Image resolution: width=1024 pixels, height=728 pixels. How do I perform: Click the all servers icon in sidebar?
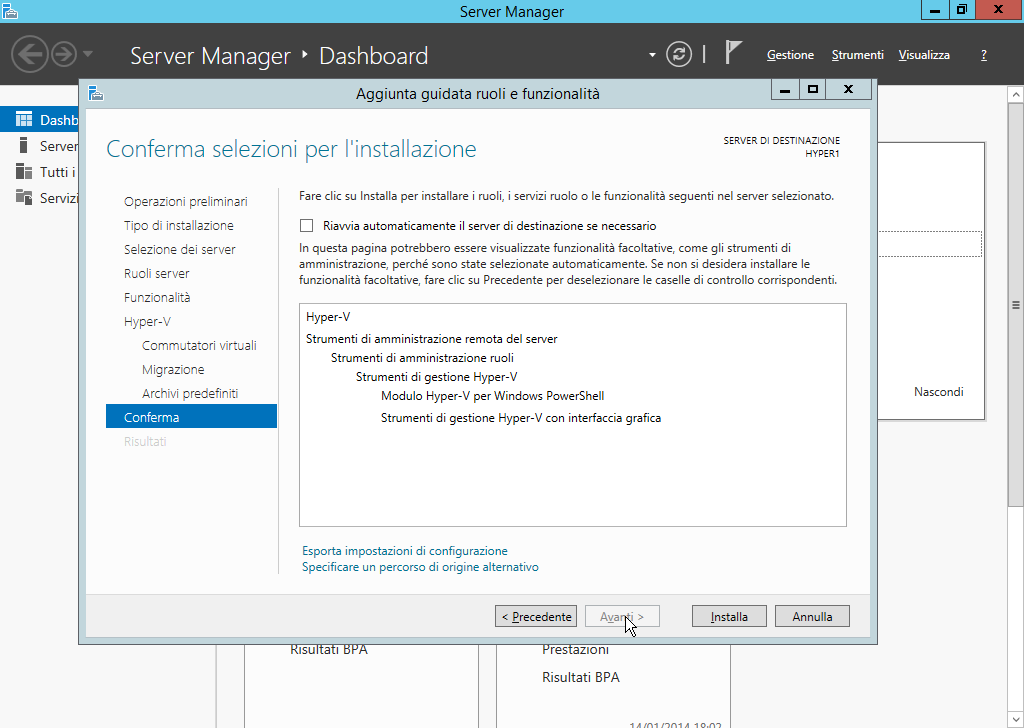tap(24, 172)
